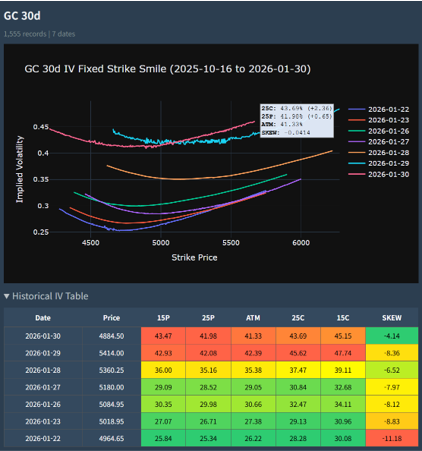Click the 15C cell 30.08
Viewport: 422px width, 451px height.
point(343,438)
